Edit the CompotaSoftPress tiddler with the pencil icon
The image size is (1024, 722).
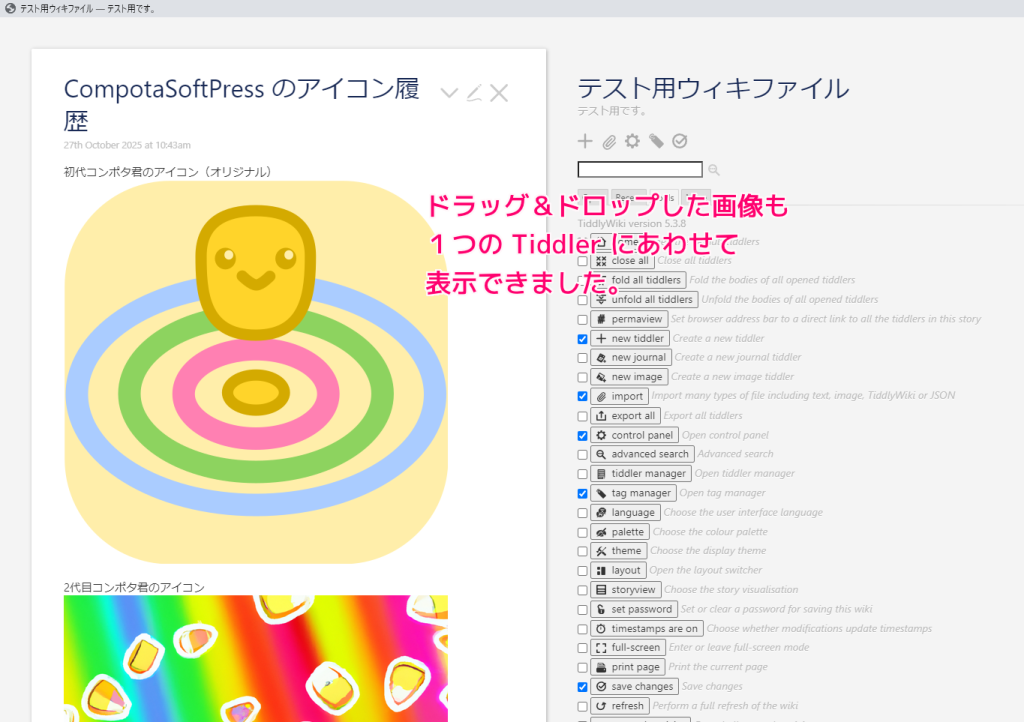(473, 92)
